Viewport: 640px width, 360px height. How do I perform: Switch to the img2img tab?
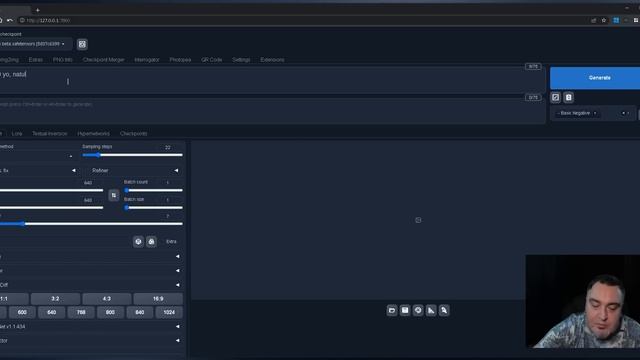click(9, 60)
